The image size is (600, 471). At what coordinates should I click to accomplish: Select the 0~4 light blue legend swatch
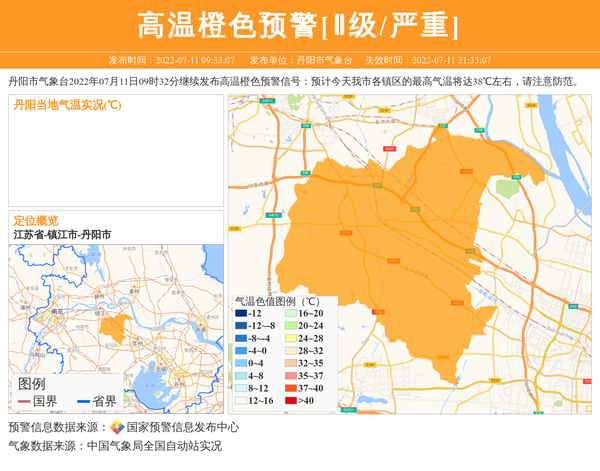coord(240,363)
